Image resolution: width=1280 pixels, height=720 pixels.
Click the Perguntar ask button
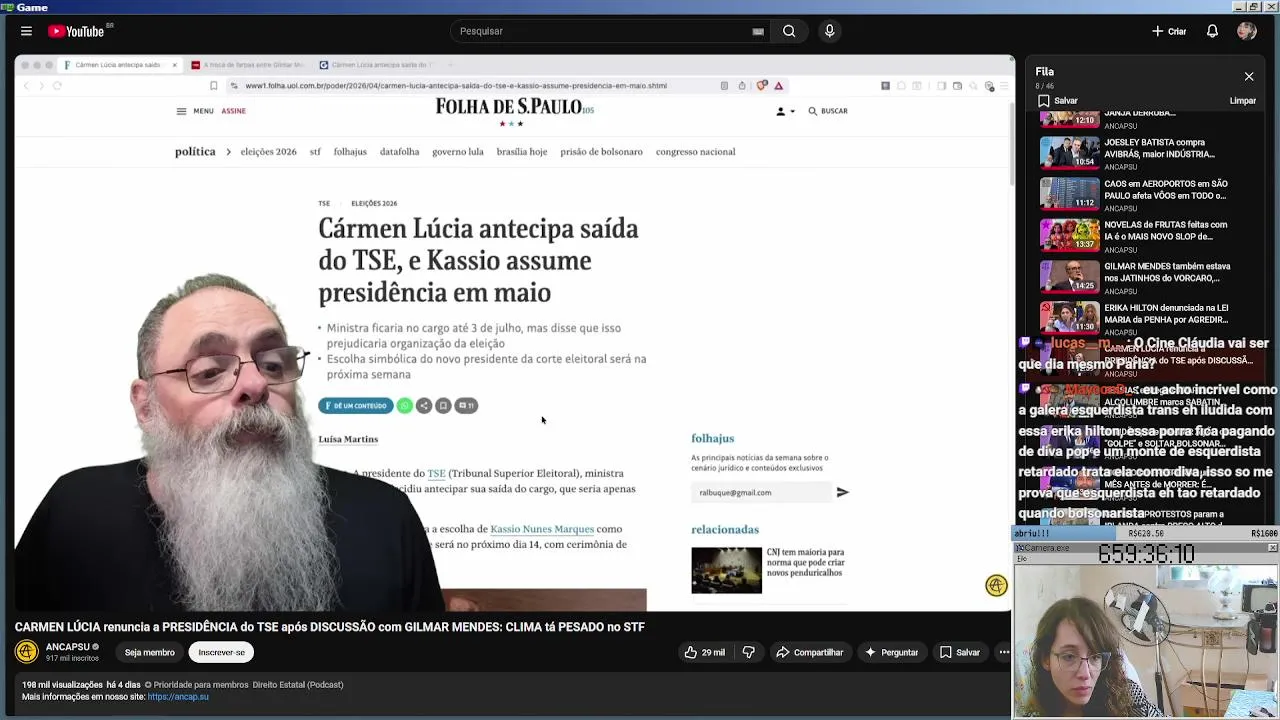pyautogui.click(x=891, y=652)
